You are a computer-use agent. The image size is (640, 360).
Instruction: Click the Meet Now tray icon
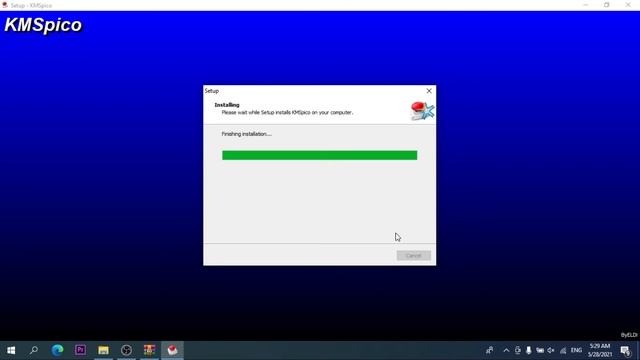pyautogui.click(x=518, y=350)
